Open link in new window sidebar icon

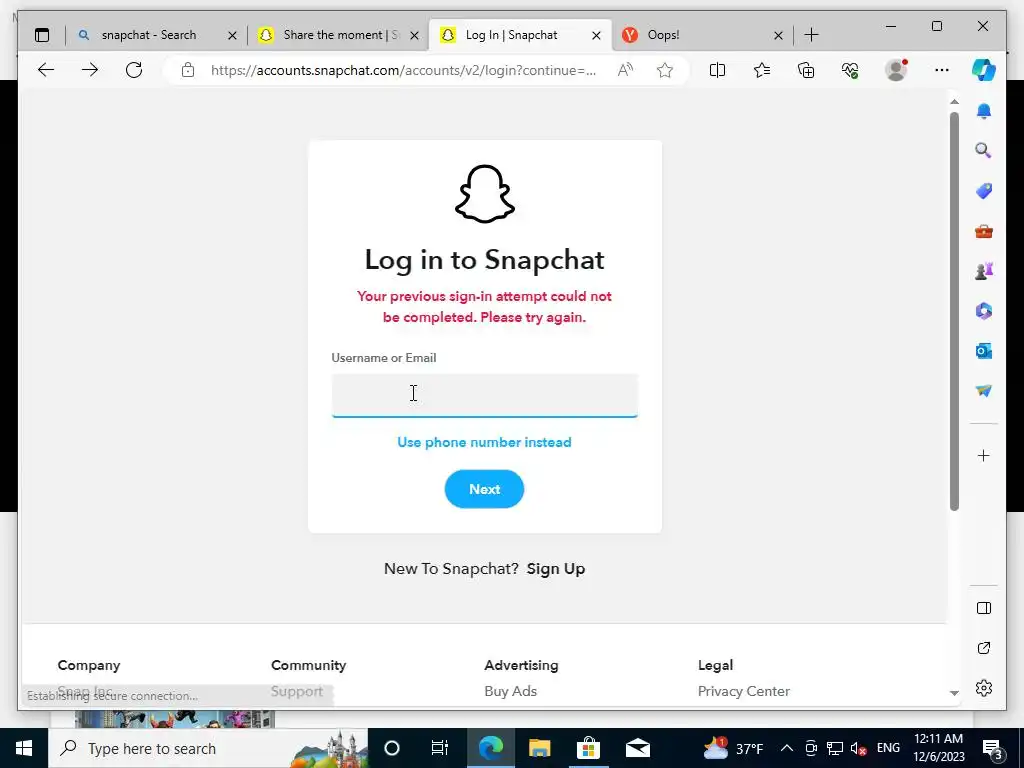[x=984, y=648]
